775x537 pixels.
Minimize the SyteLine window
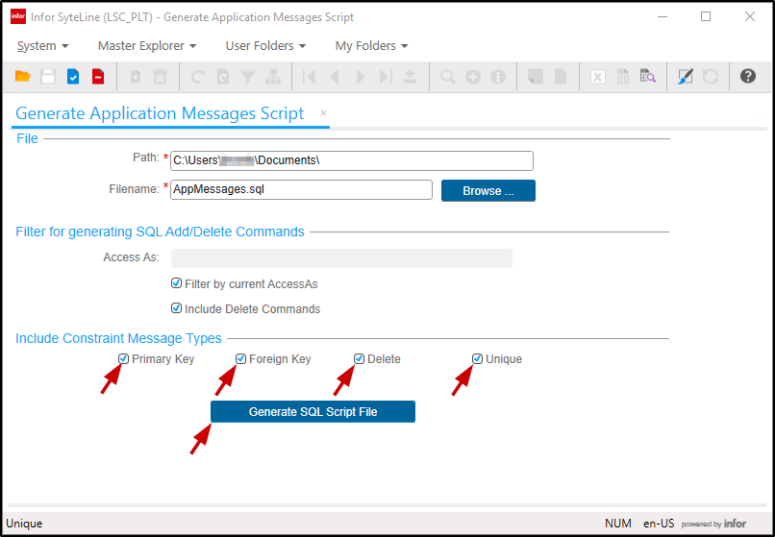point(662,17)
